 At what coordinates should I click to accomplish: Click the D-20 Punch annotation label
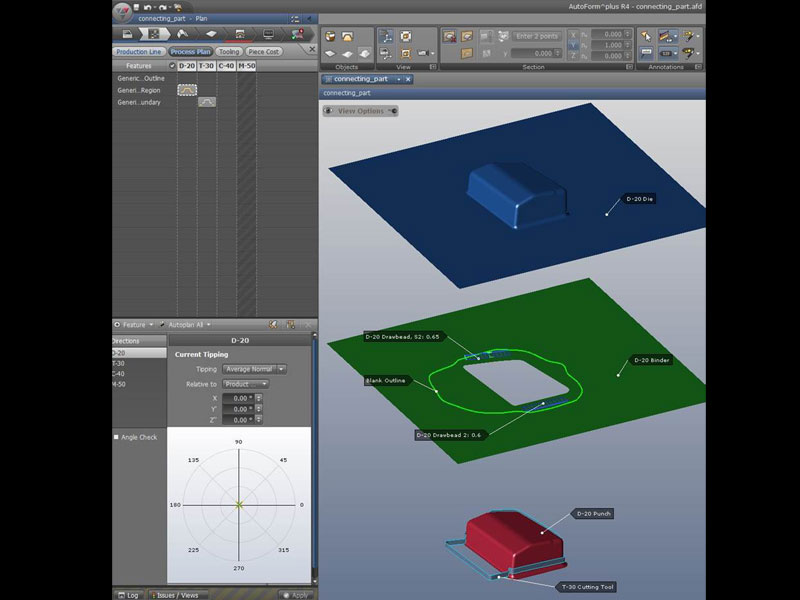(x=593, y=514)
